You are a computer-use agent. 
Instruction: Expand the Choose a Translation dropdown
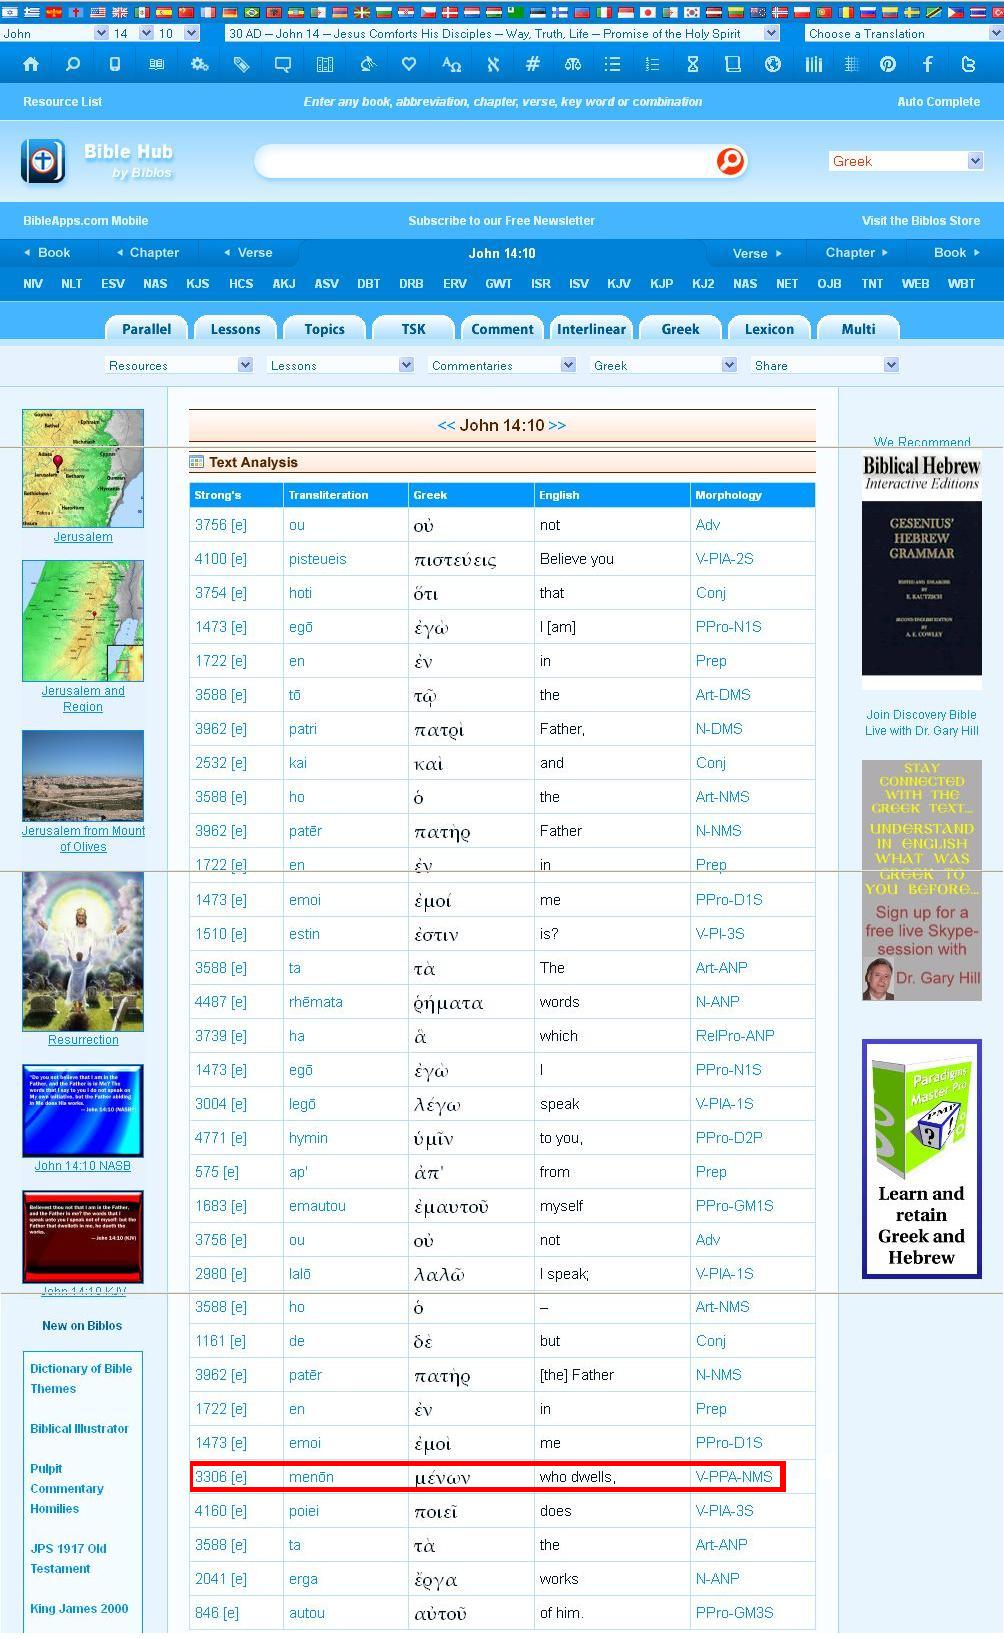coord(903,33)
